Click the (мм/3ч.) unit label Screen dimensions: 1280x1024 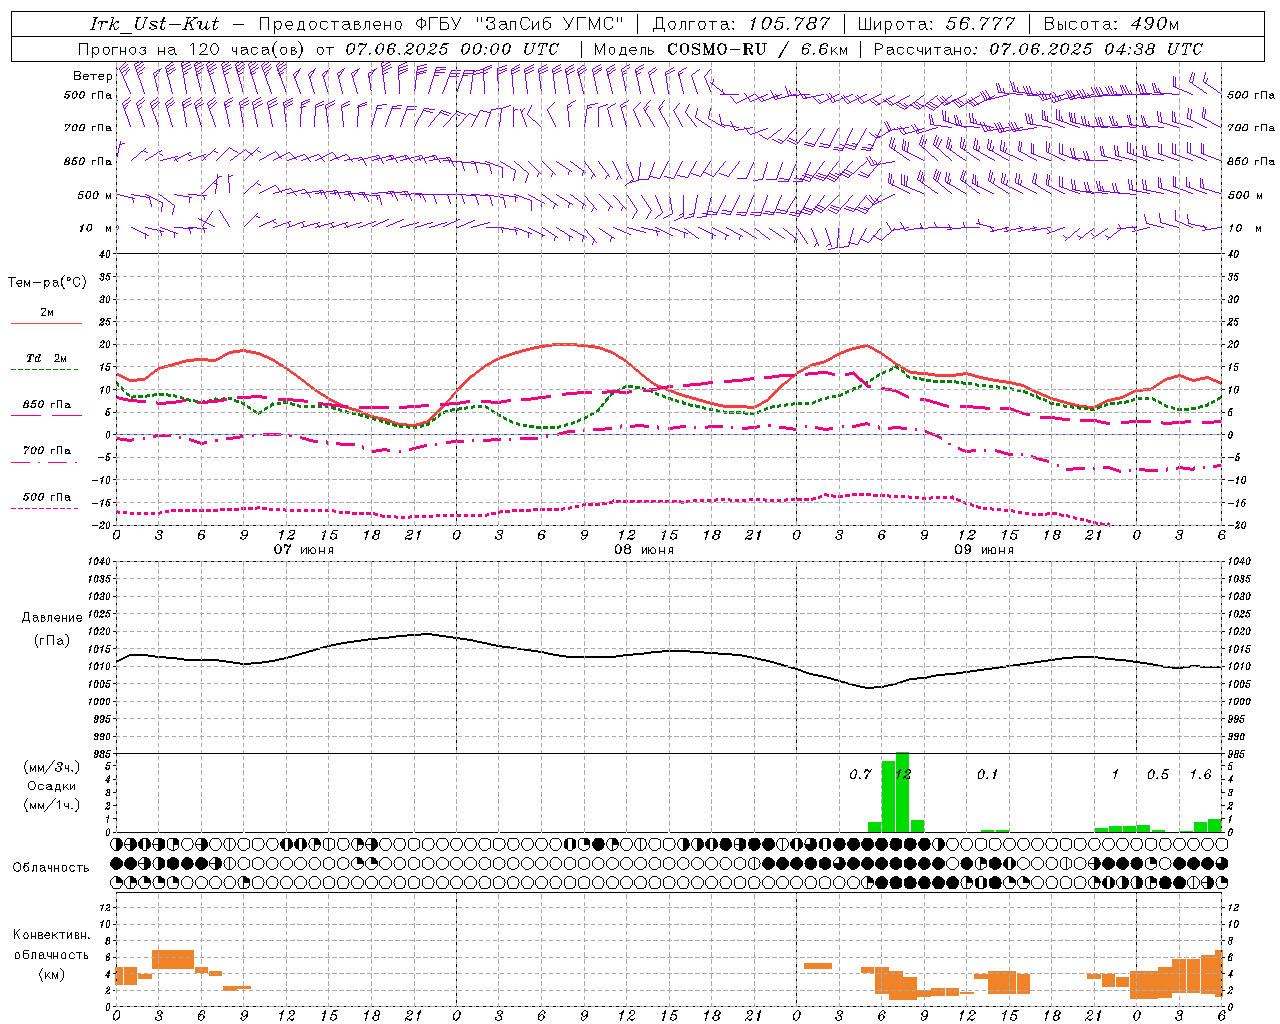[x=51, y=767]
